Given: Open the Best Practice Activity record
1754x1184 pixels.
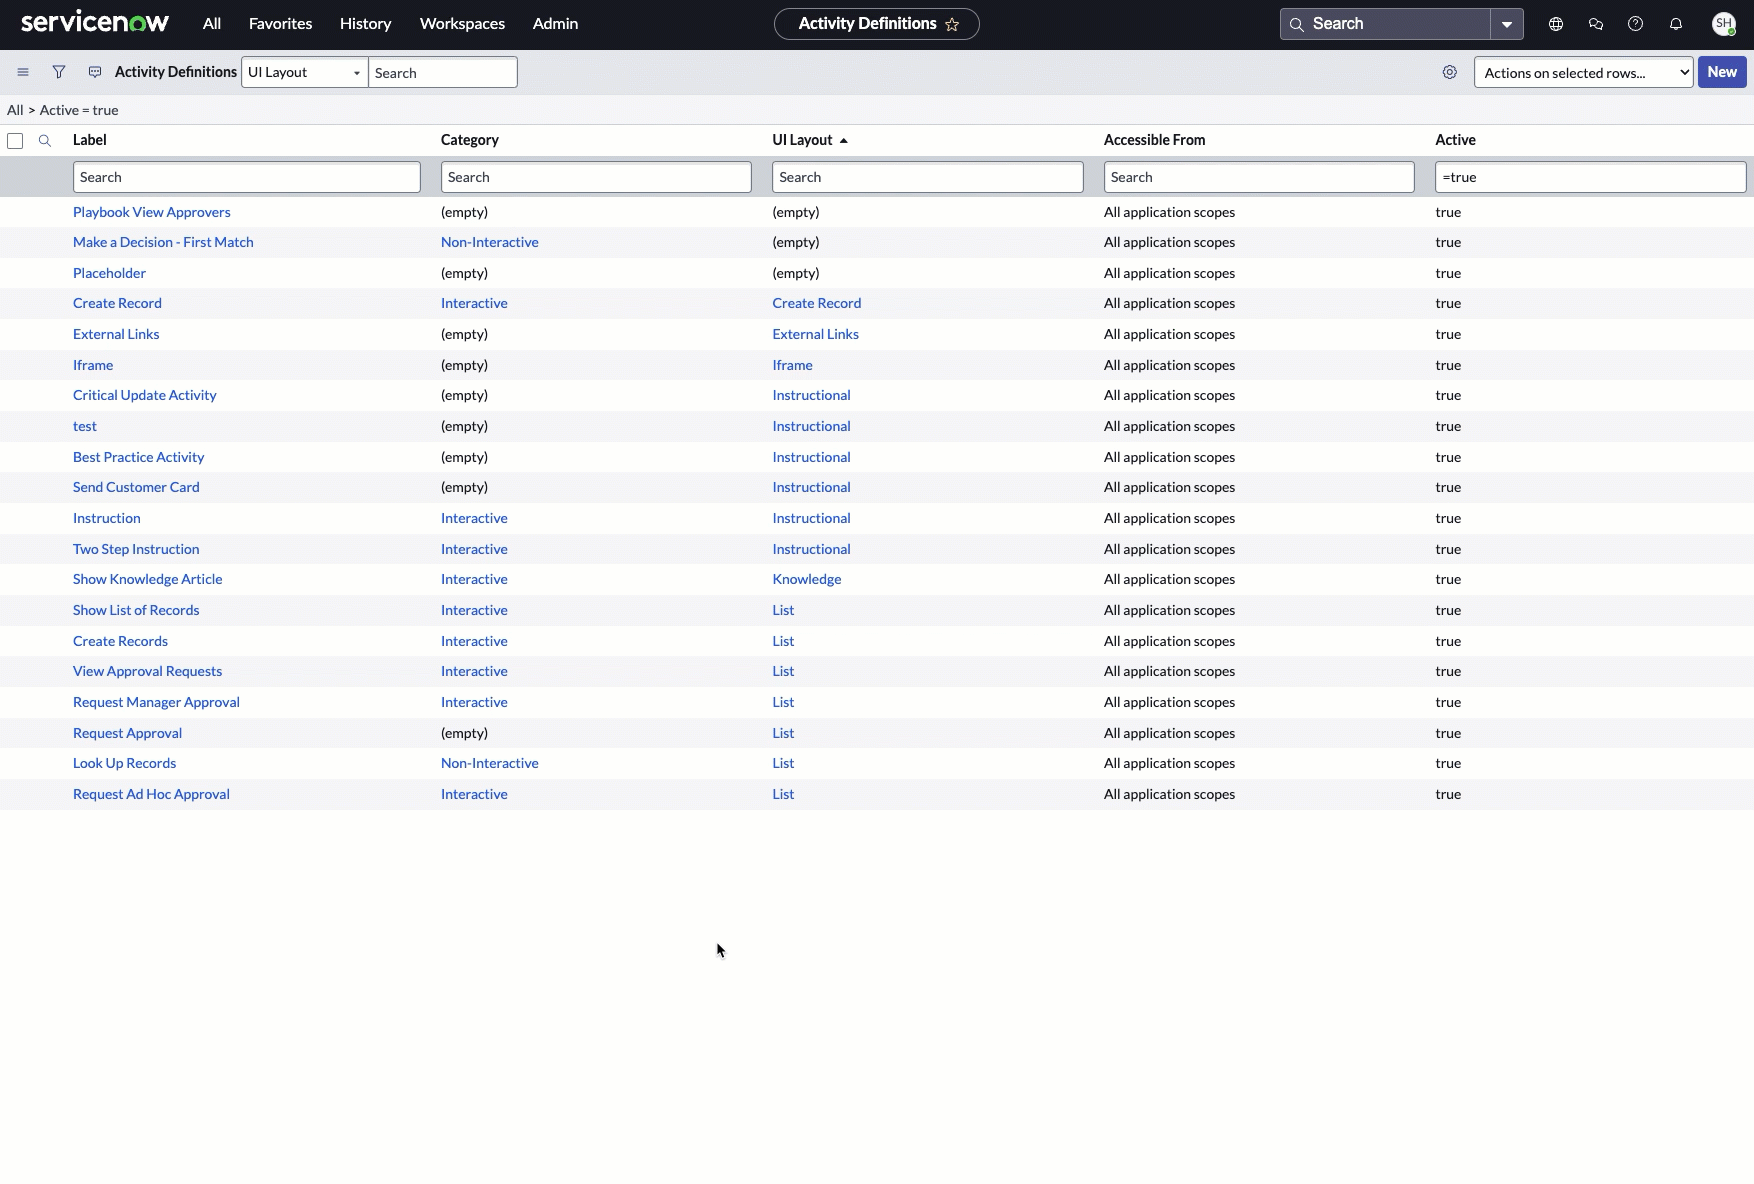Looking at the screenshot, I should 139,457.
